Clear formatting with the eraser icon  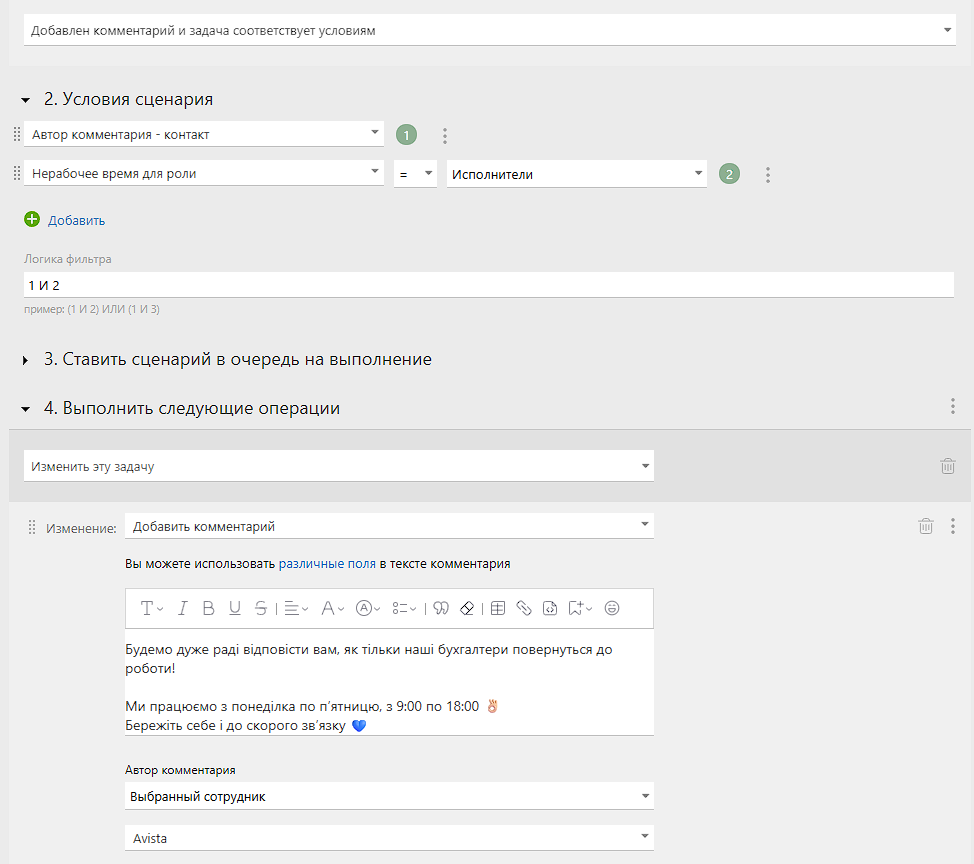coord(467,608)
